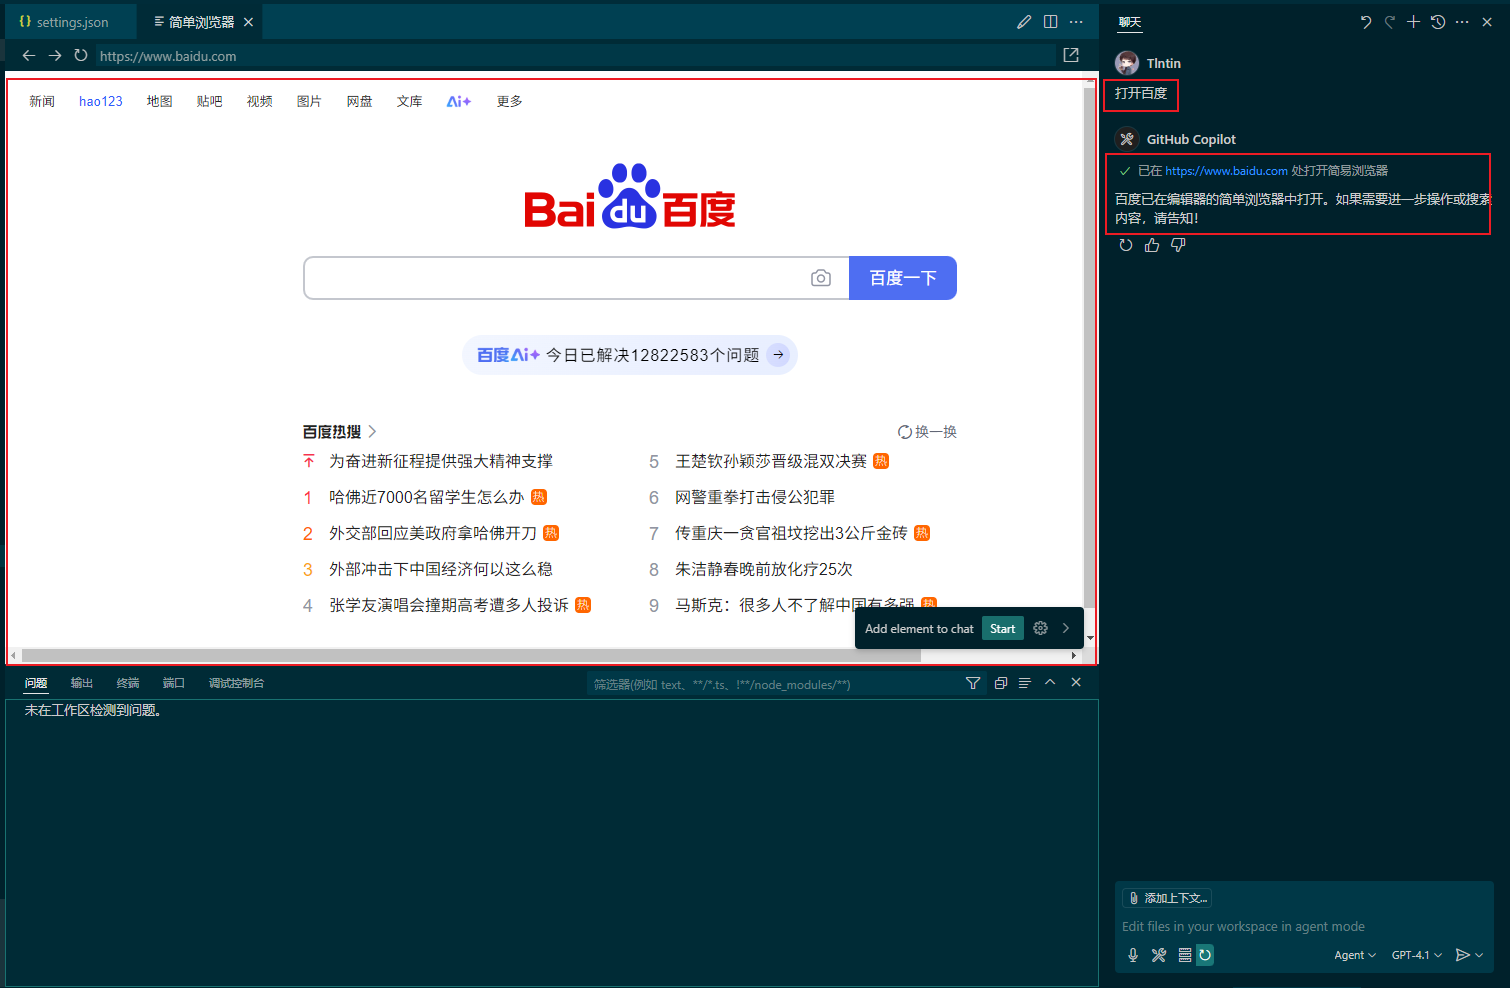
Task: Open editor more actions menu
Action: pos(1076,22)
